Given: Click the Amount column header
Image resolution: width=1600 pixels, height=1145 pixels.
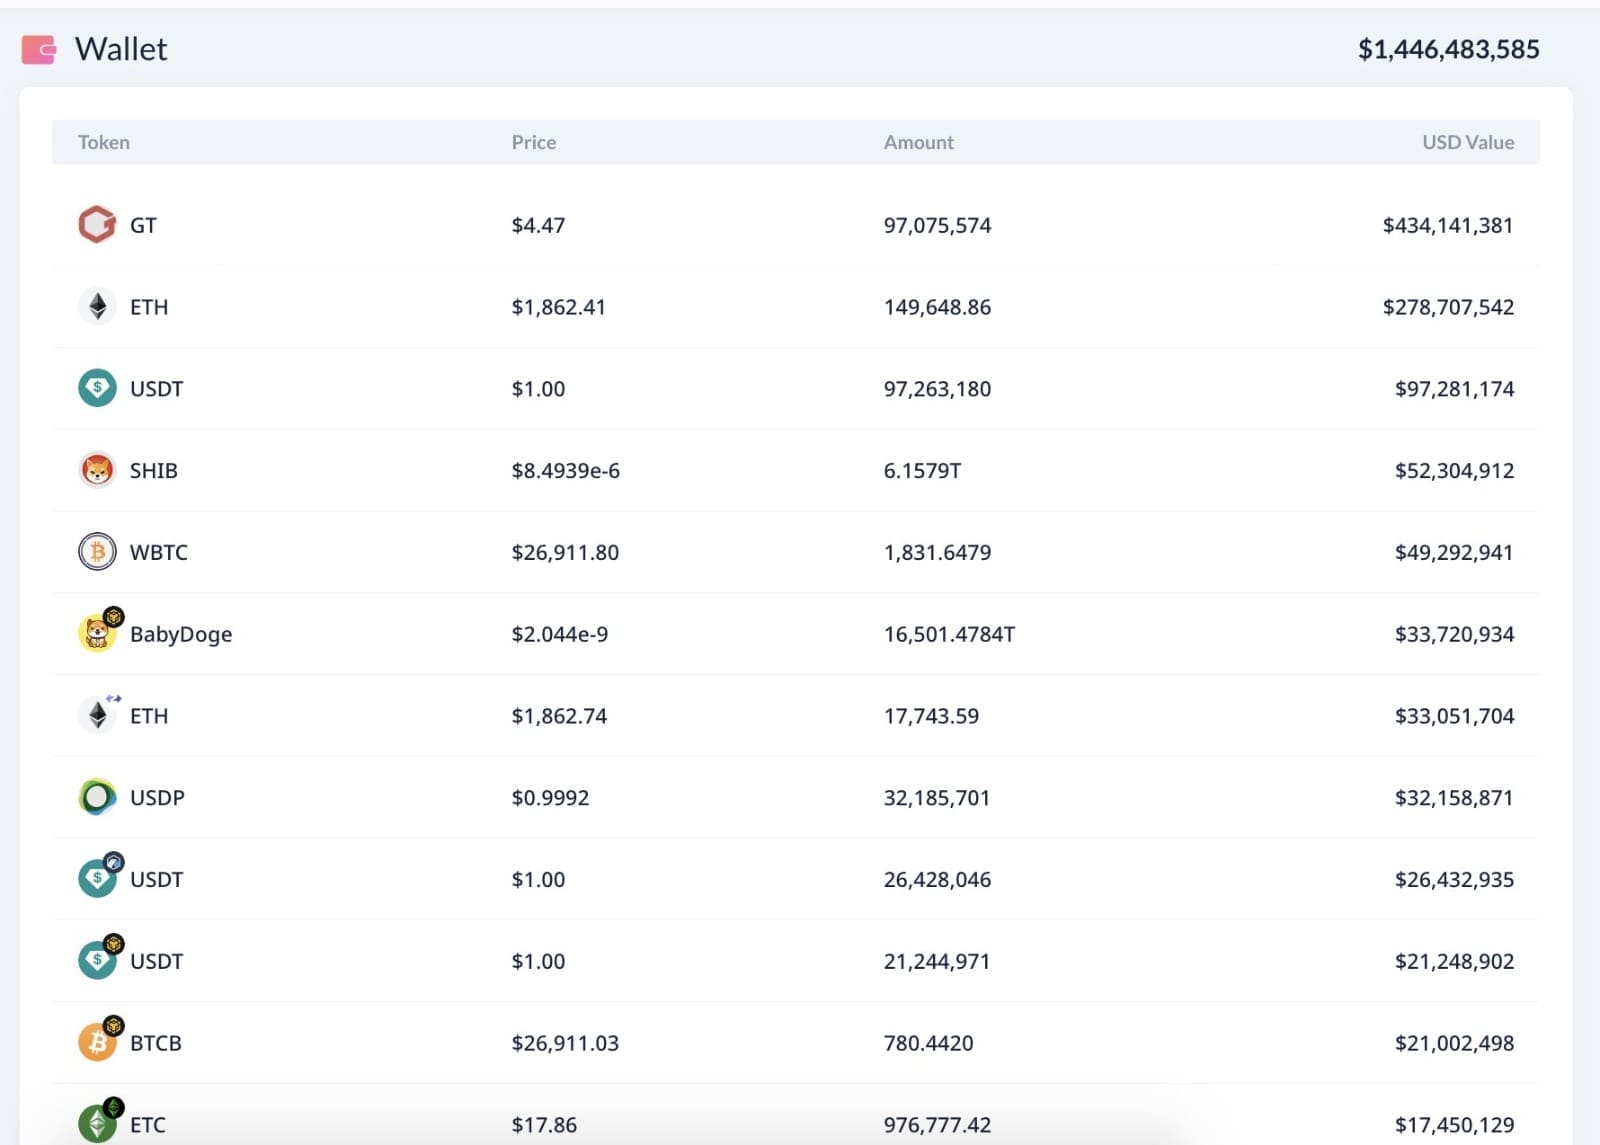Looking at the screenshot, I should tap(919, 142).
